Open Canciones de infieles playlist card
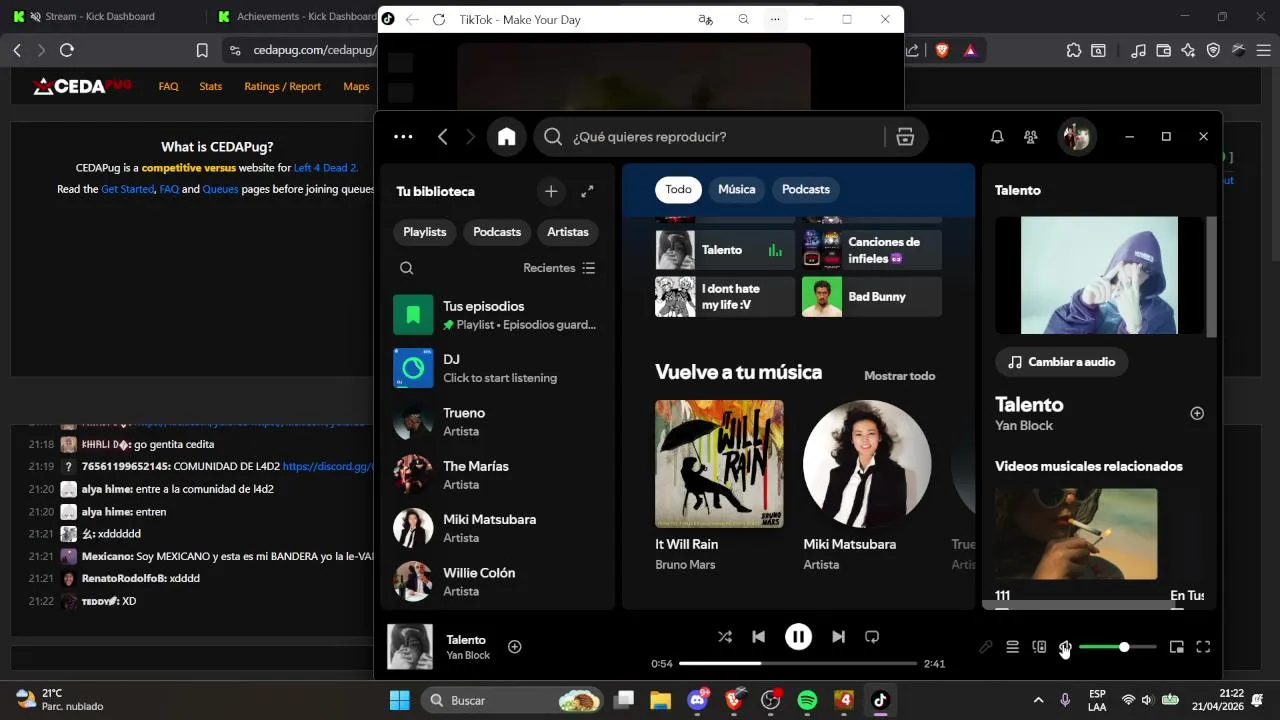This screenshot has height=720, width=1280. click(x=872, y=250)
